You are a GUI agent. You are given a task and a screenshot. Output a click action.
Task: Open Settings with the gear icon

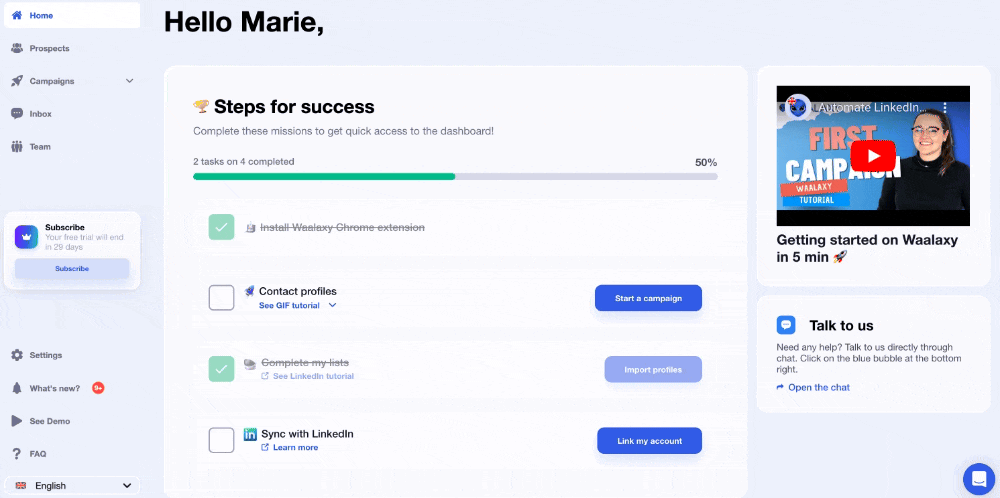pos(17,355)
